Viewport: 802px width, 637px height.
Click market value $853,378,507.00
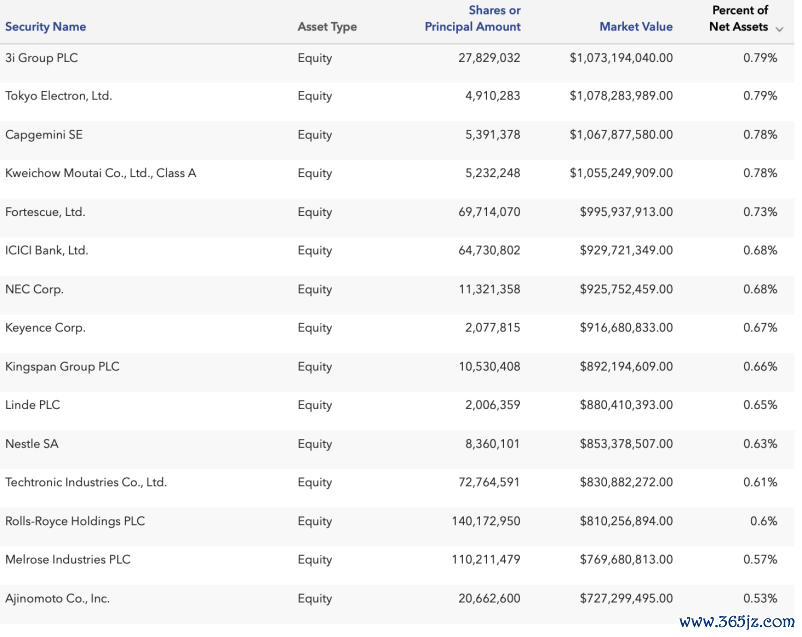(626, 444)
